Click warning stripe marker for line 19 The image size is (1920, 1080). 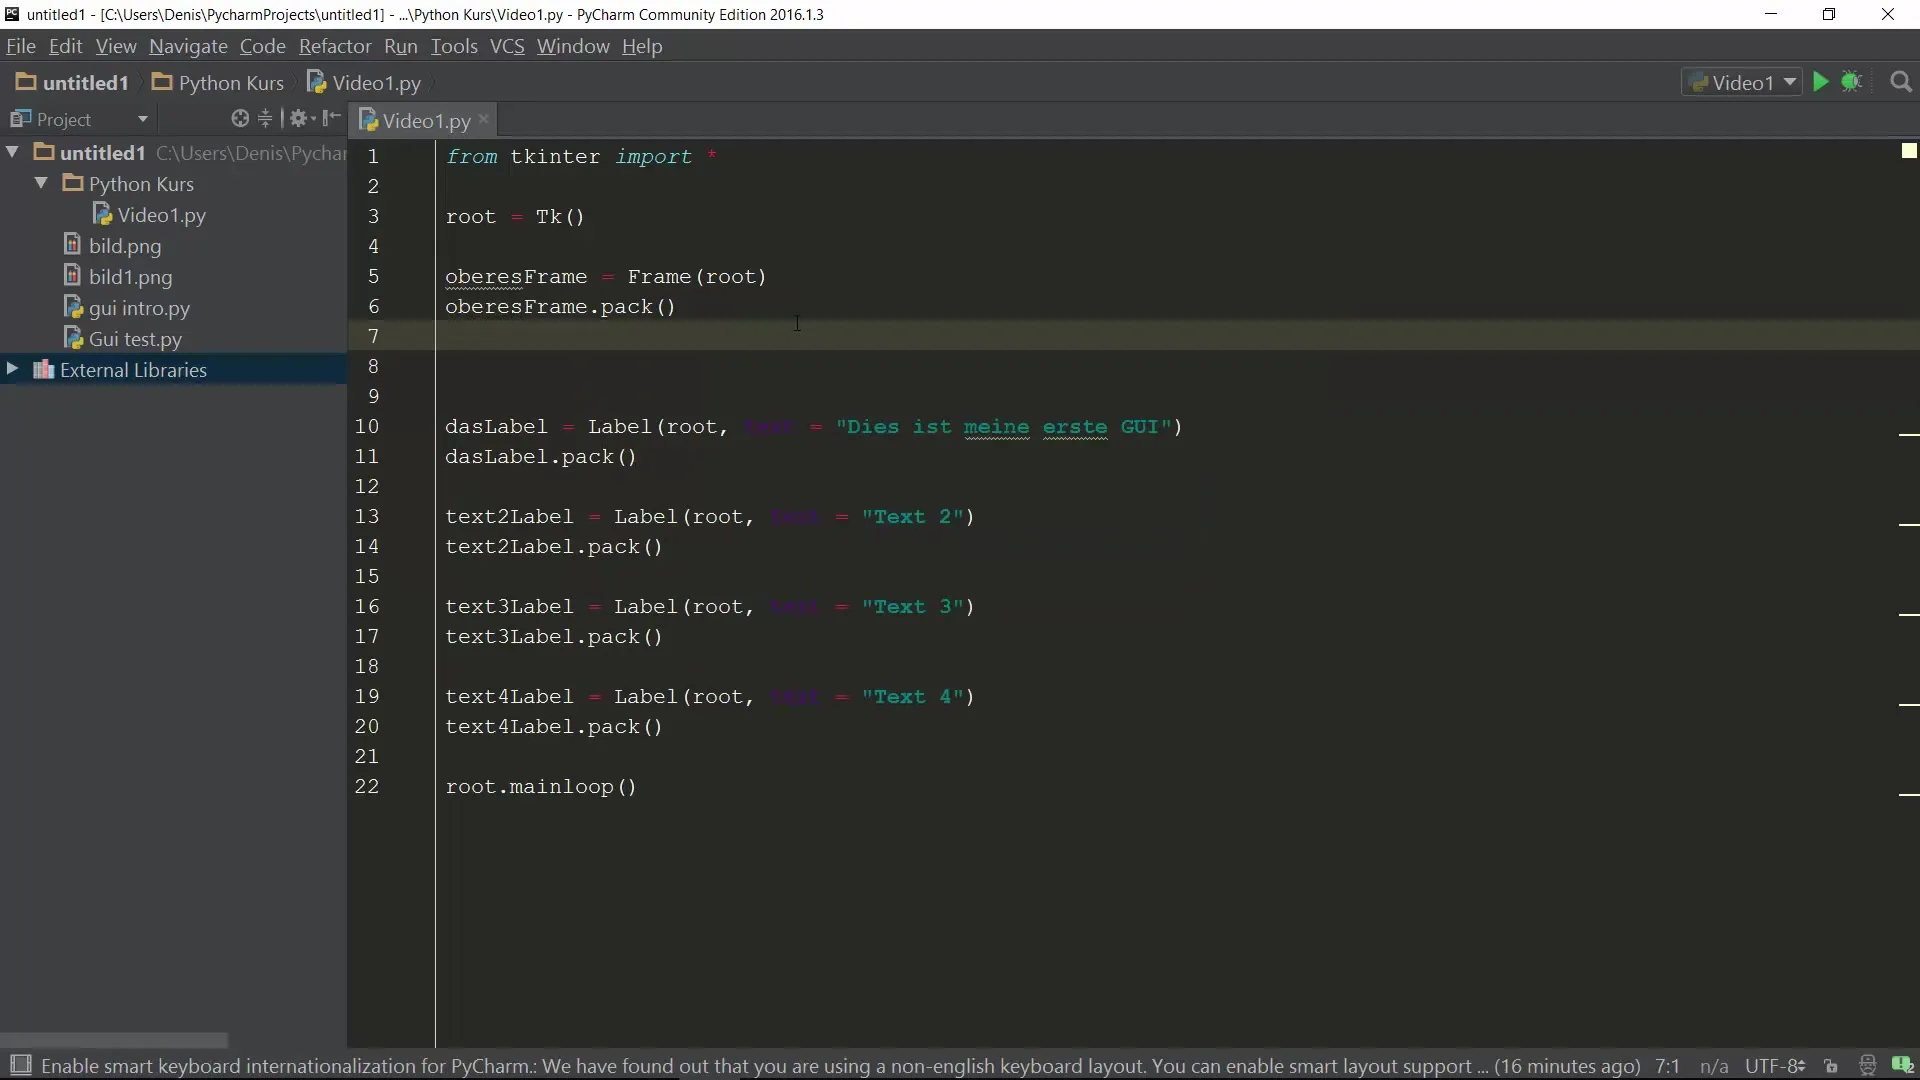pyautogui.click(x=1909, y=705)
